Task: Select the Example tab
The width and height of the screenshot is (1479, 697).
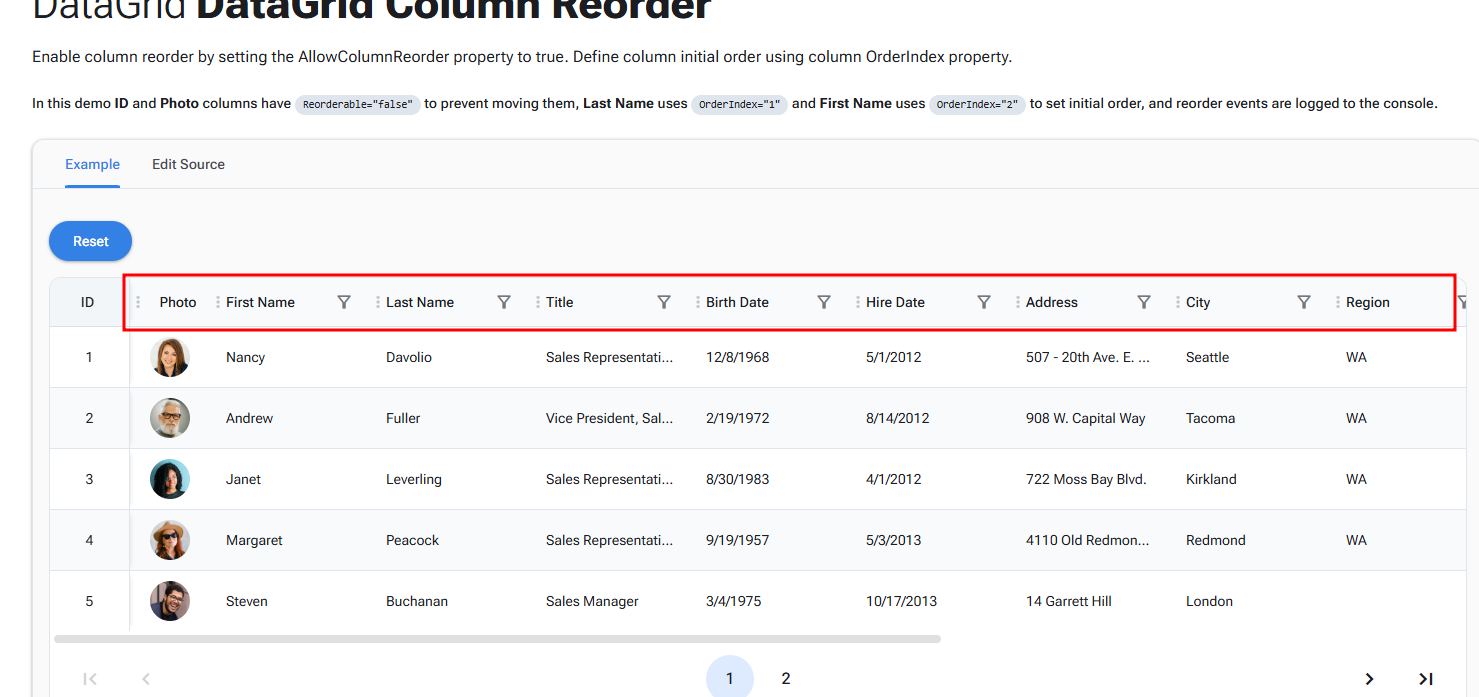Action: (92, 164)
